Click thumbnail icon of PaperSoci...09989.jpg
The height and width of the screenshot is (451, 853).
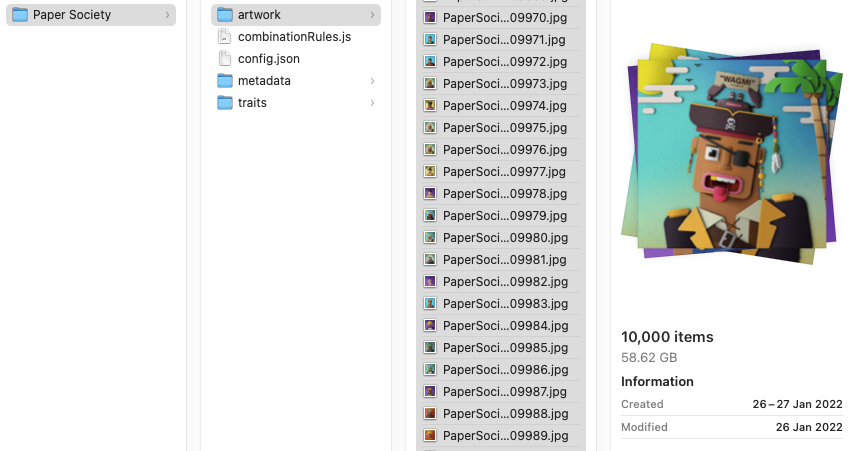click(430, 435)
